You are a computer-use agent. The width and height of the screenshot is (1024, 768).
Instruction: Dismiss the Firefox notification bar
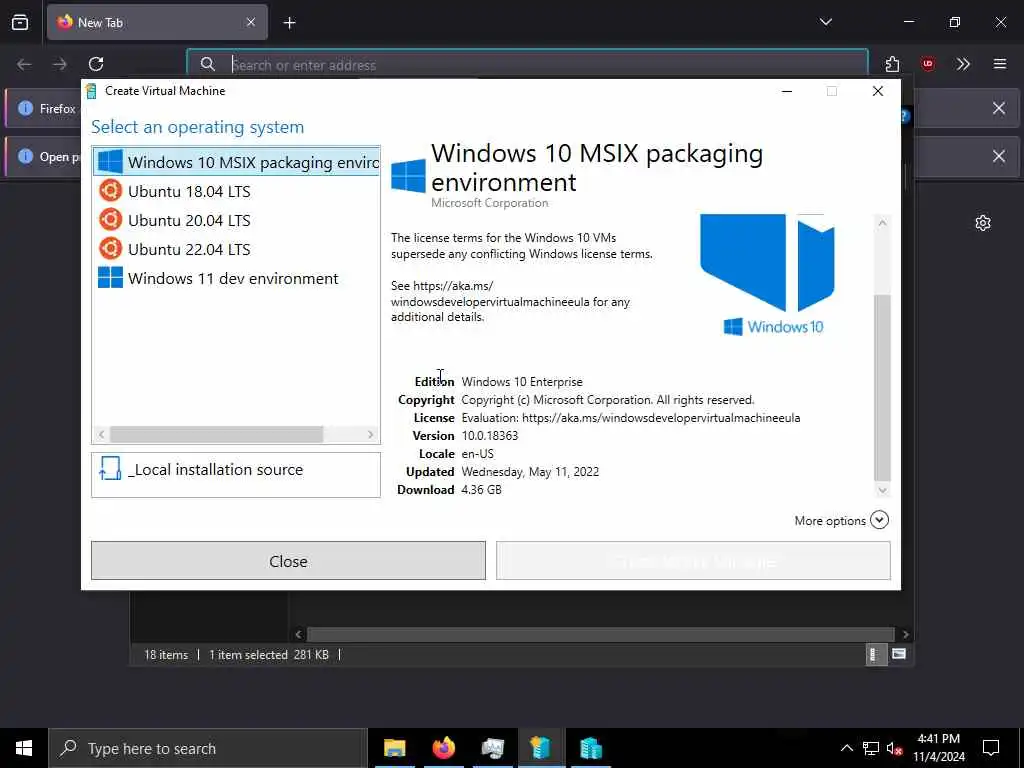click(x=999, y=108)
